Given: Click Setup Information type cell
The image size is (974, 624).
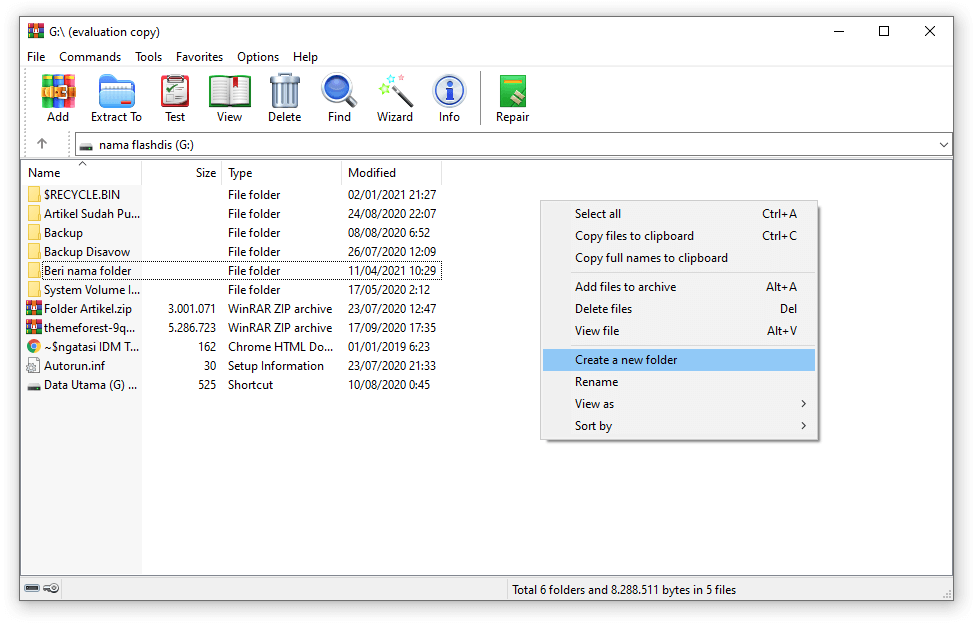Looking at the screenshot, I should [x=276, y=366].
